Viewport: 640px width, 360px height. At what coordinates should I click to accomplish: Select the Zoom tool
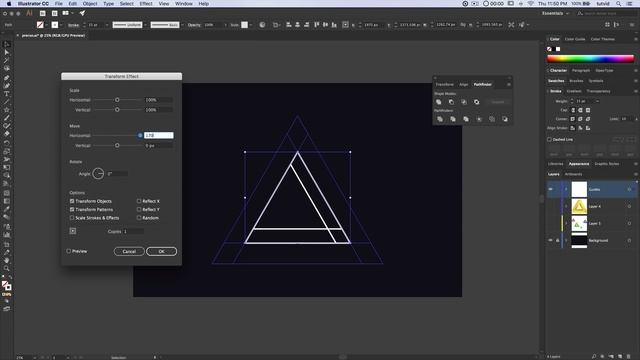pos(6,268)
